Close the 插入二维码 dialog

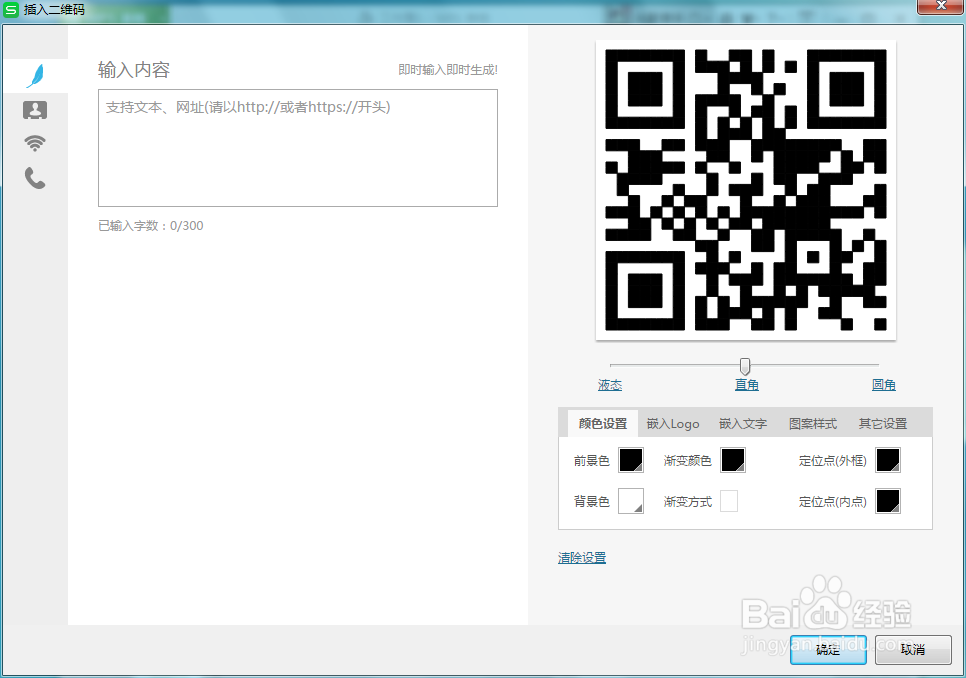(940, 7)
